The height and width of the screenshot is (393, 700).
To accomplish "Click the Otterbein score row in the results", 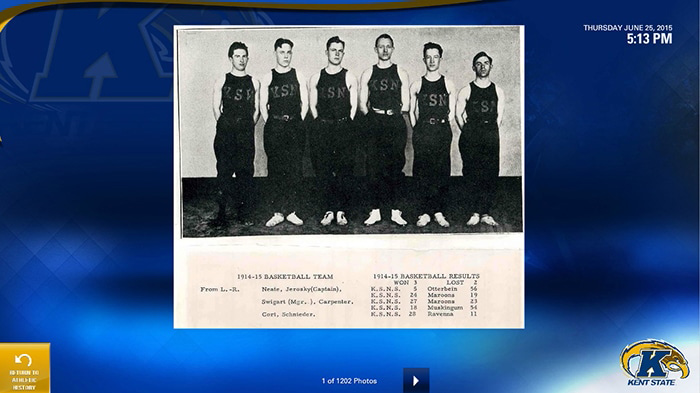I will 424,289.
